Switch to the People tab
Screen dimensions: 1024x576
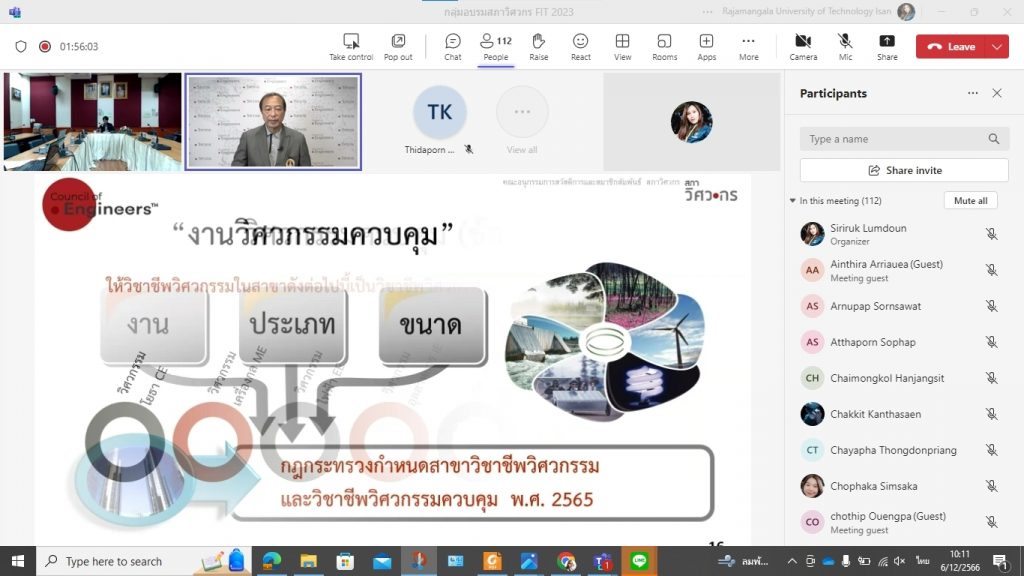pyautogui.click(x=495, y=46)
